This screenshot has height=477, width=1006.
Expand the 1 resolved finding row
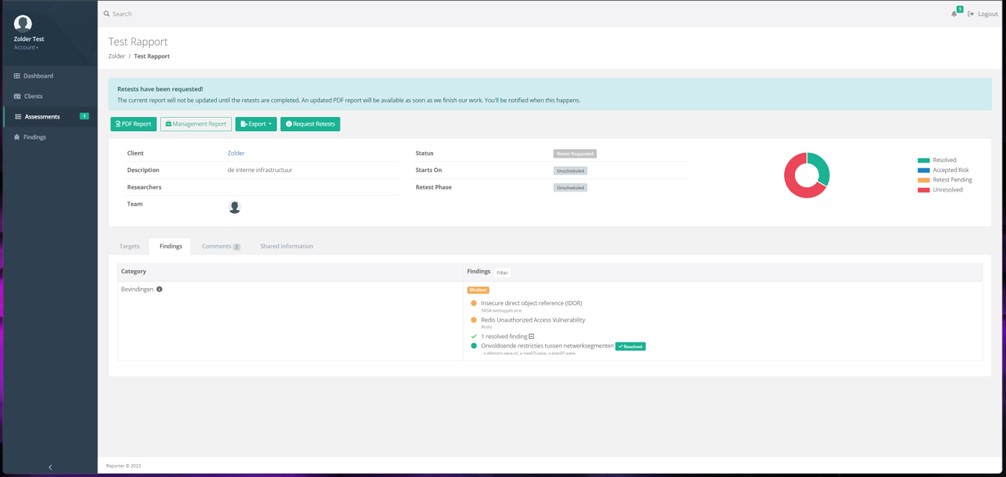click(507, 336)
